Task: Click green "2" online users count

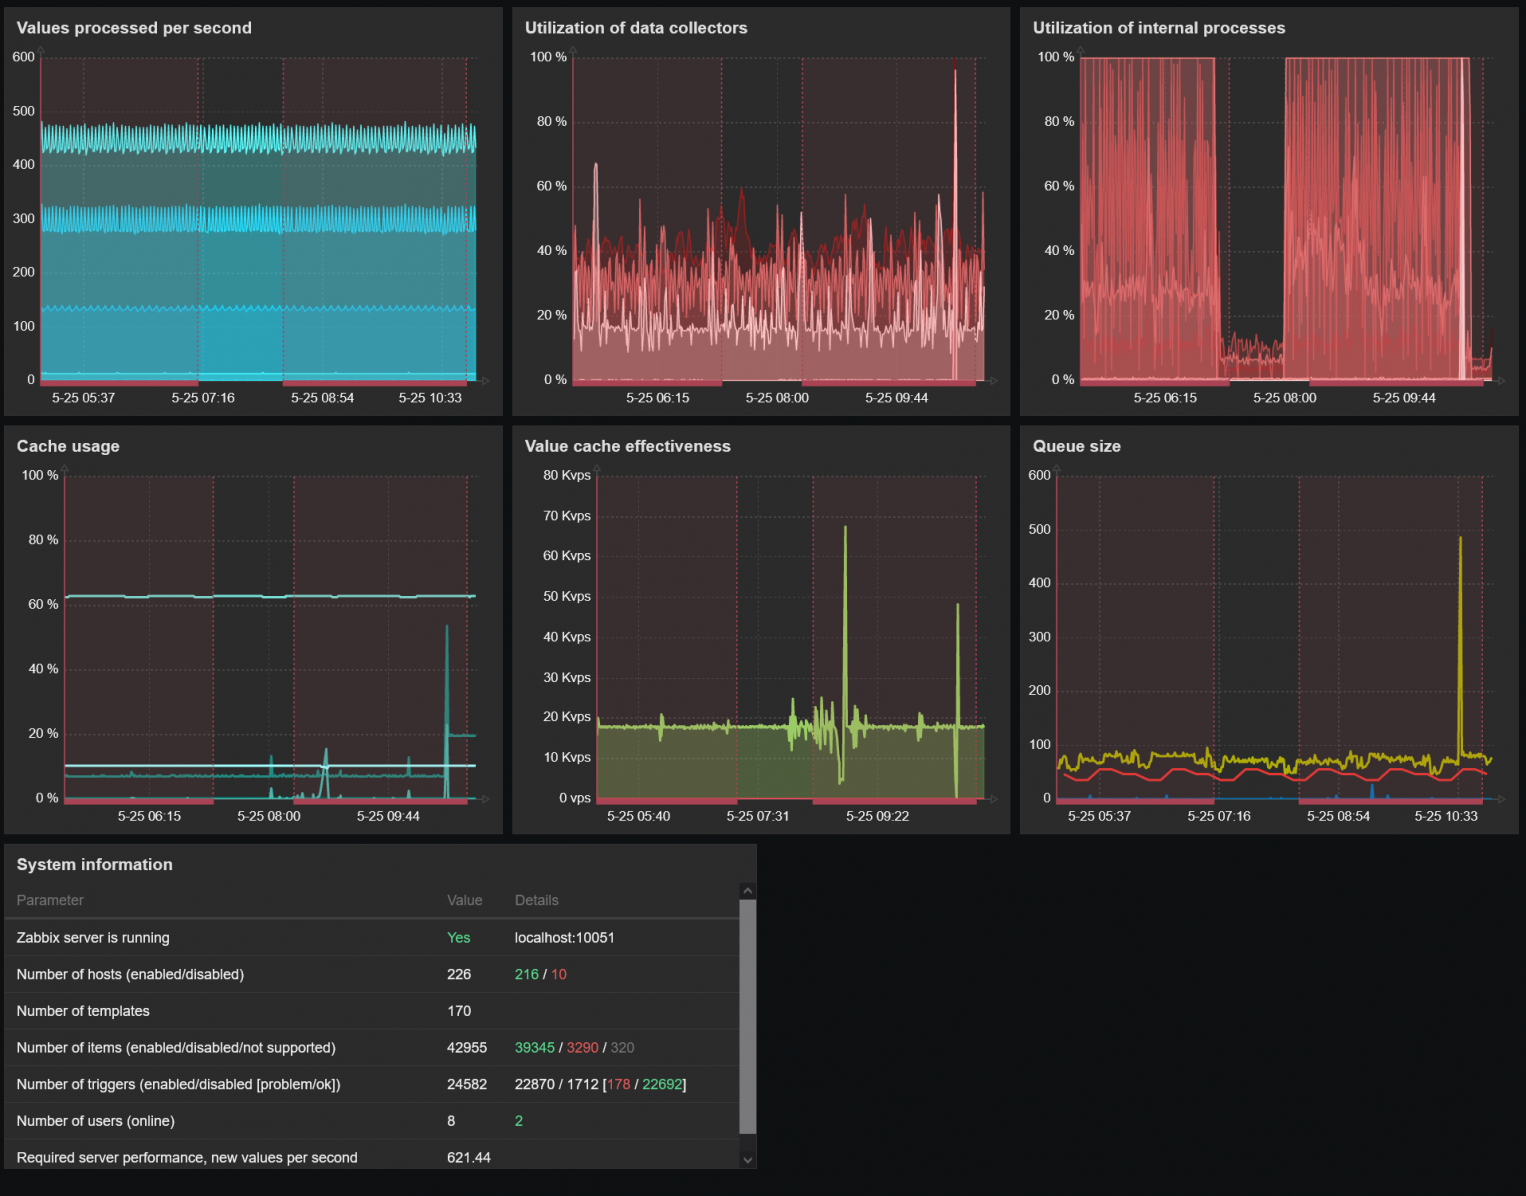Action: [x=518, y=1121]
